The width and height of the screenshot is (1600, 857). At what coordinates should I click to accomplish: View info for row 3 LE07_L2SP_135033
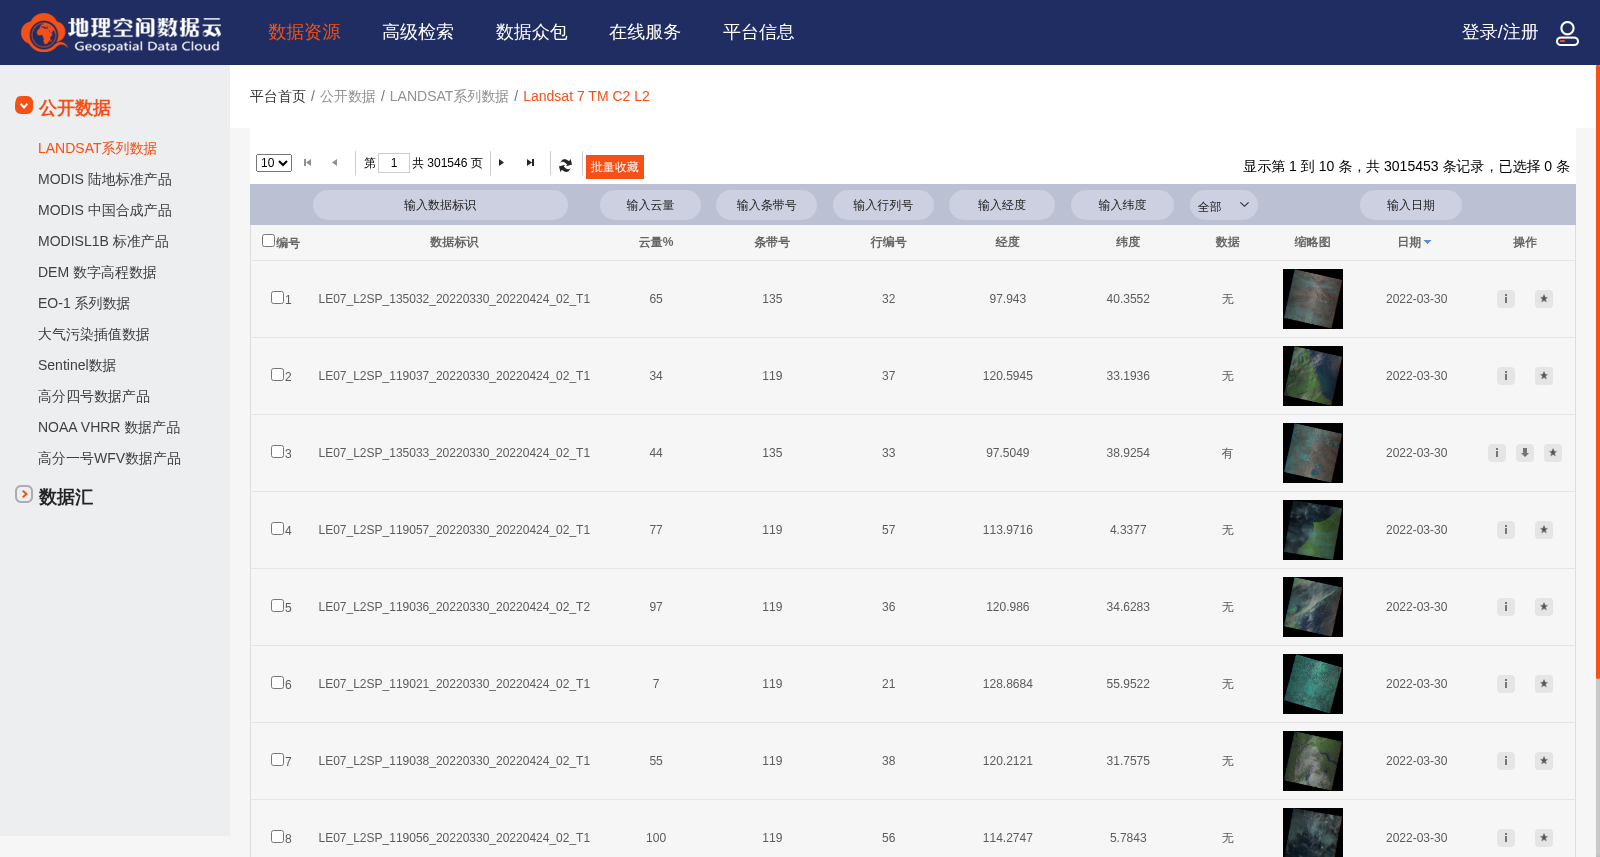tap(1496, 453)
